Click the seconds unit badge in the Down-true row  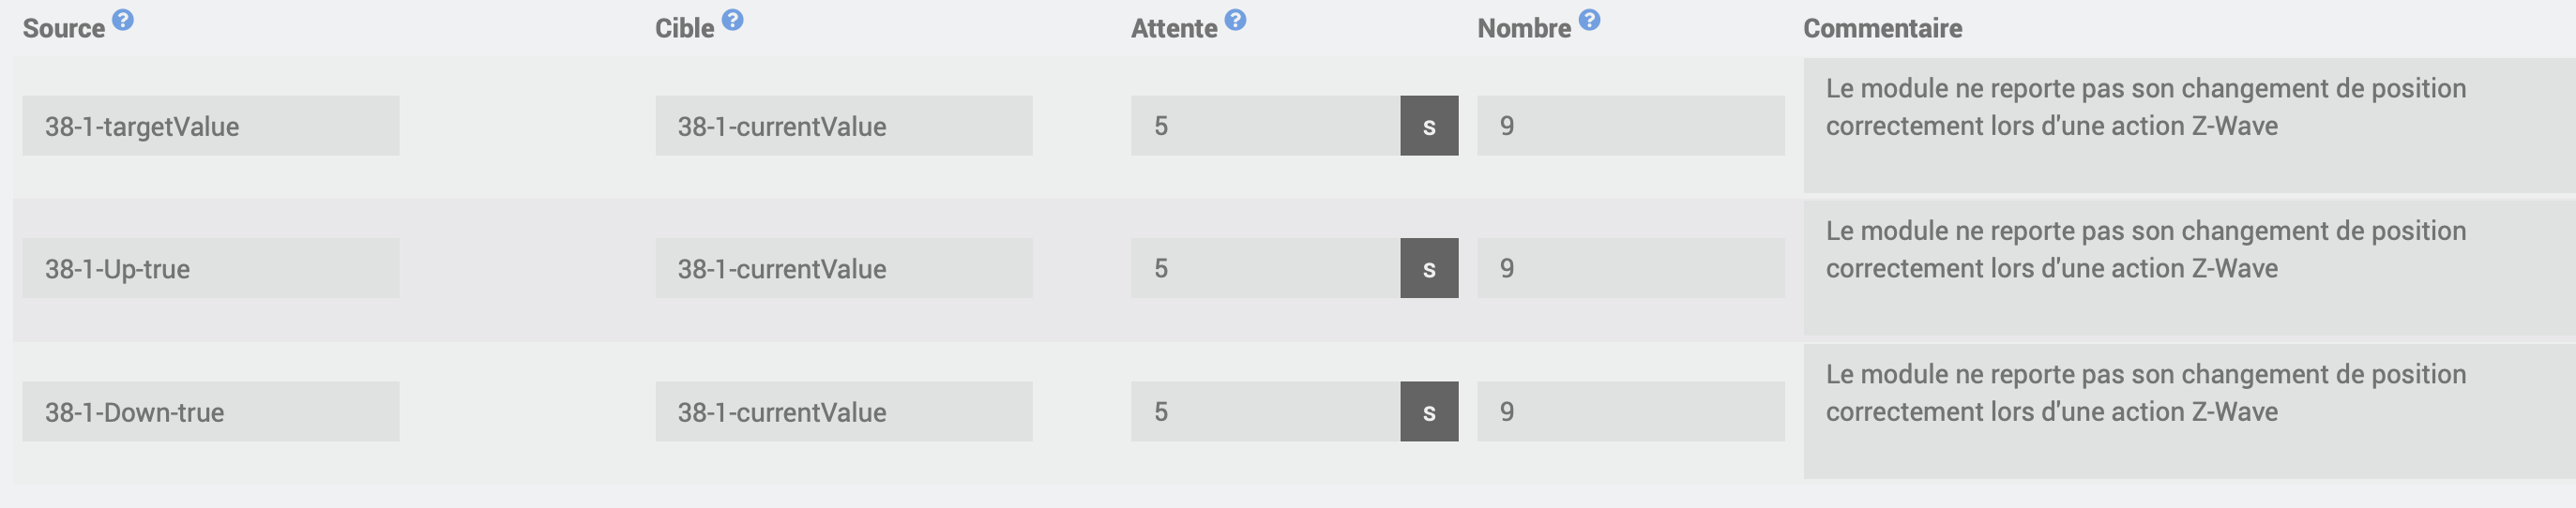[x=1429, y=411]
